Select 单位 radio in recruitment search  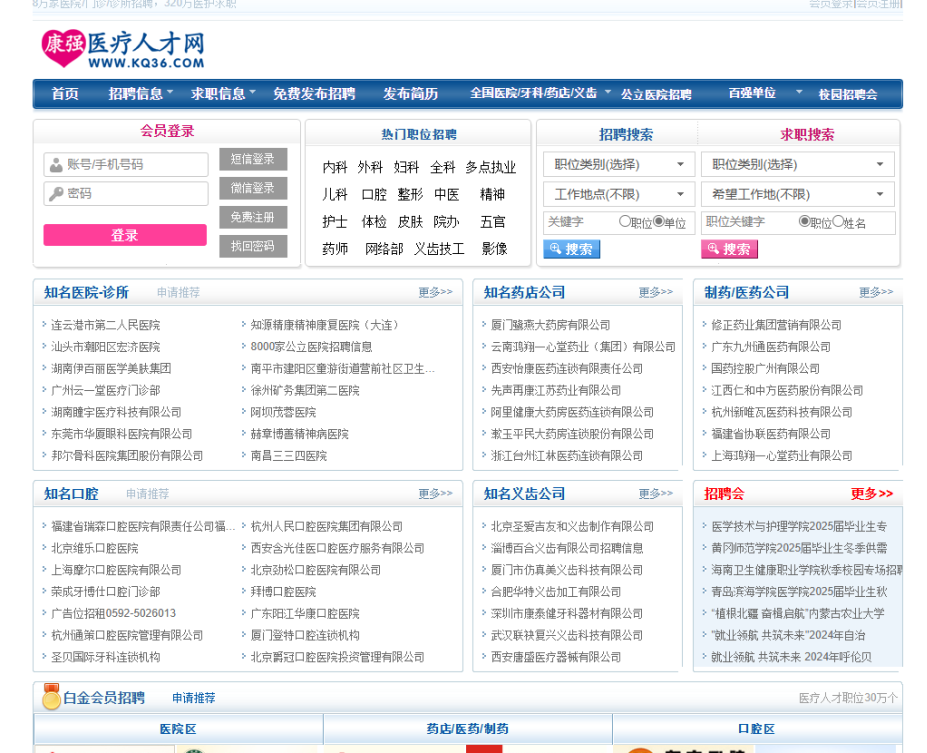[x=658, y=222]
